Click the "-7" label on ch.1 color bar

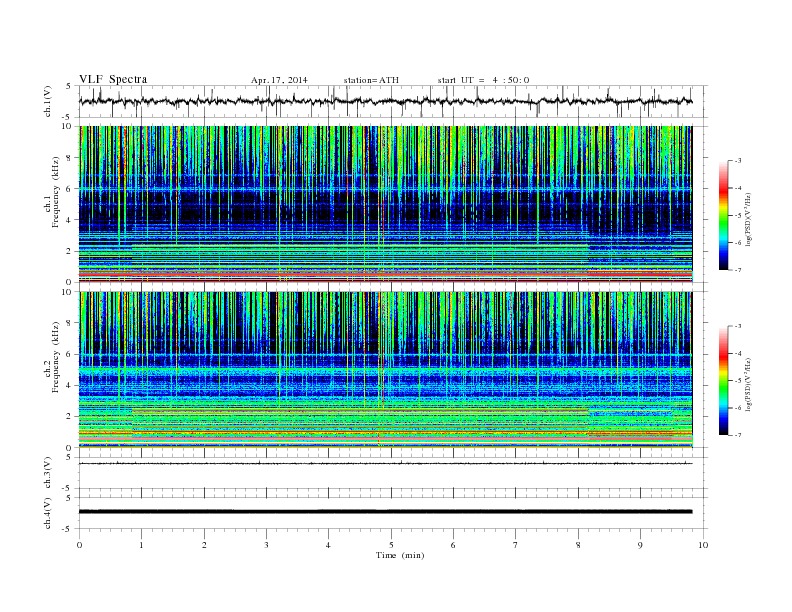tap(737, 270)
